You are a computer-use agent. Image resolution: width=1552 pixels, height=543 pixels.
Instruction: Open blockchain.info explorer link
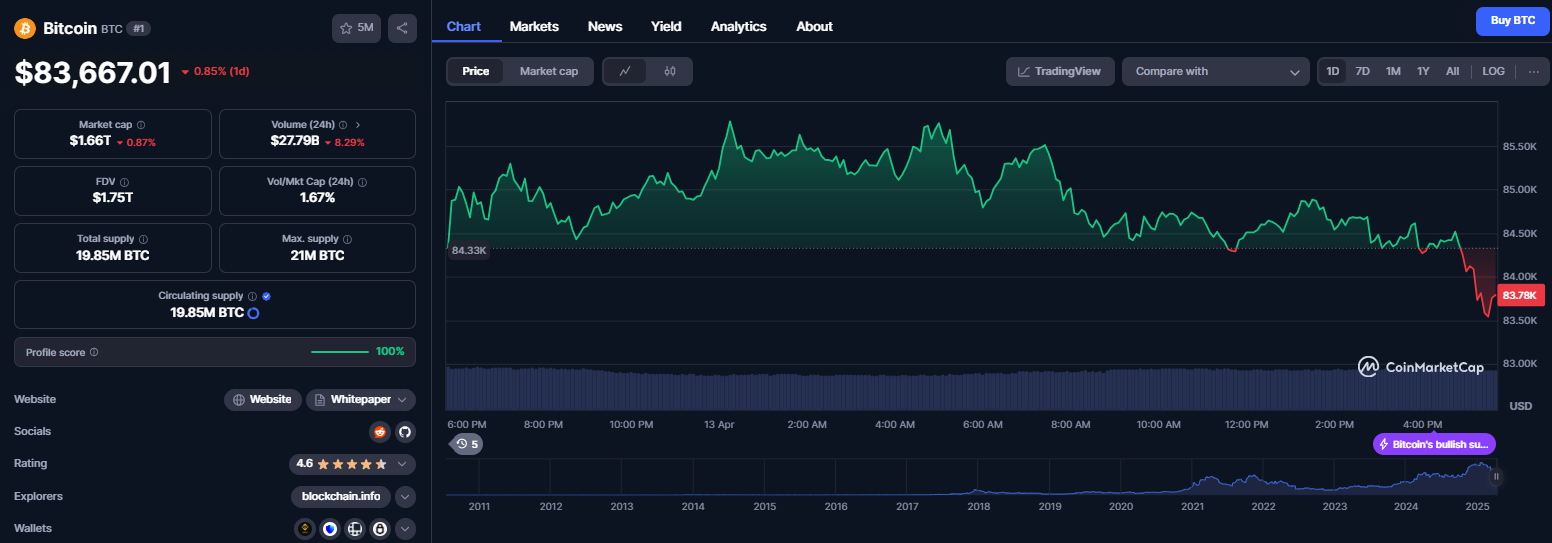coord(341,496)
